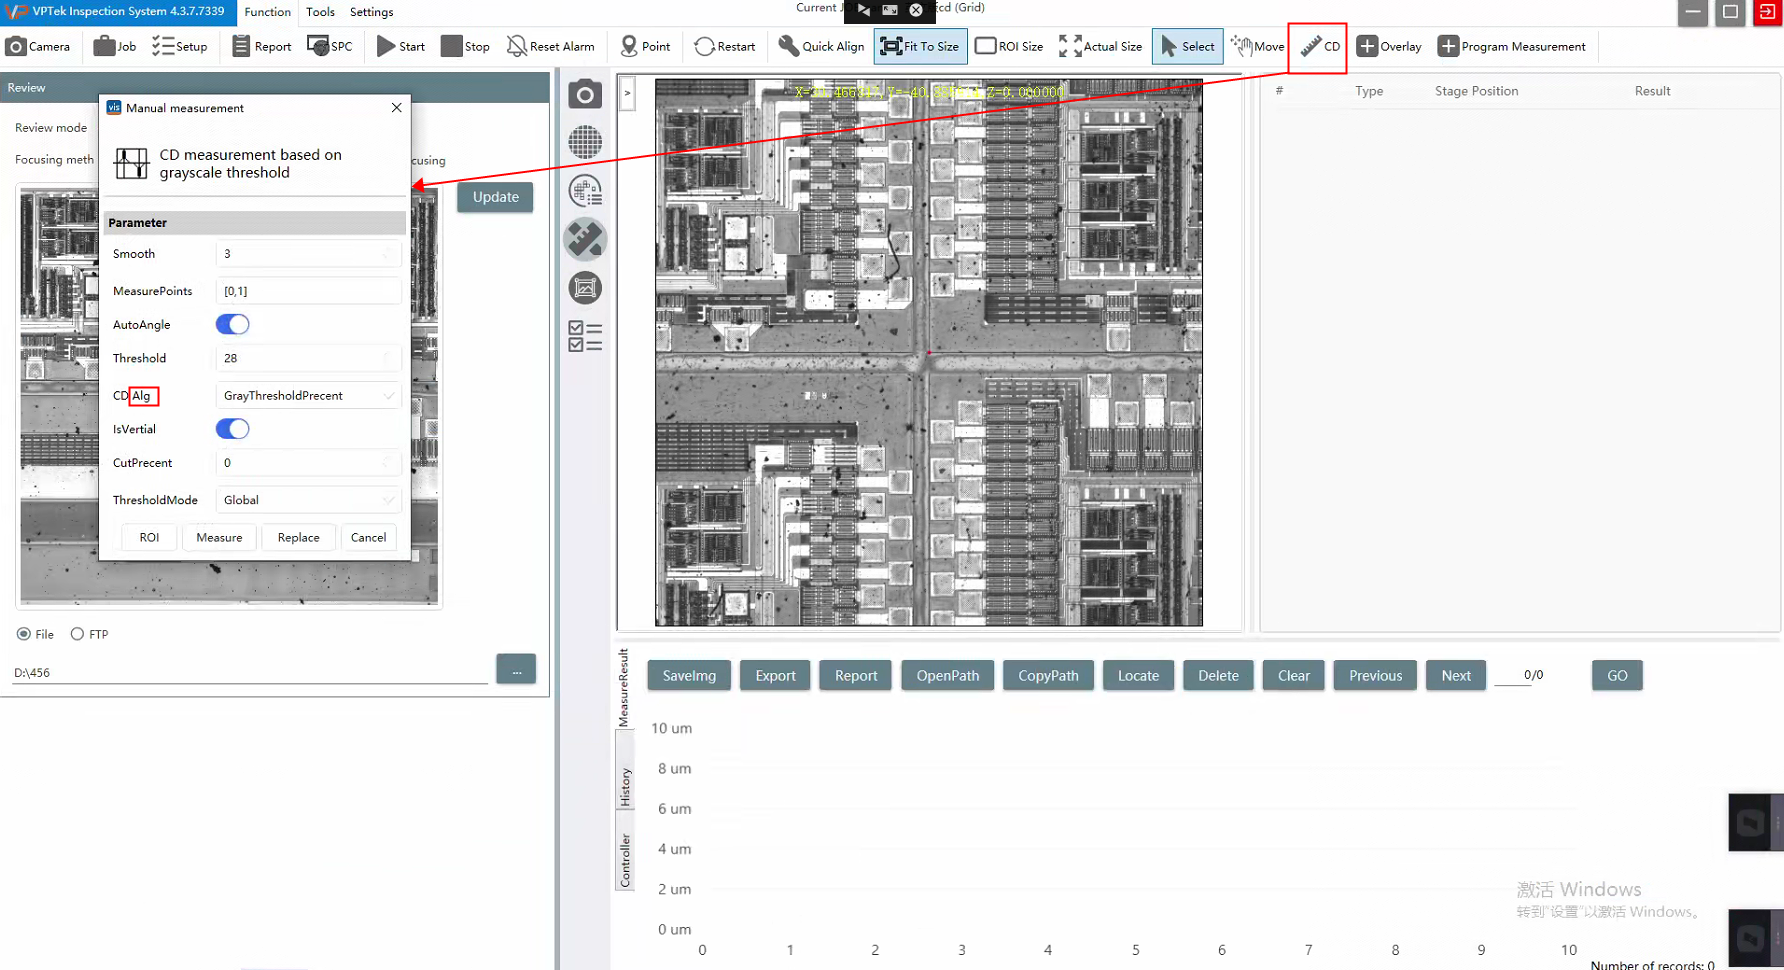Choose ROI Size view

pyautogui.click(x=1009, y=46)
